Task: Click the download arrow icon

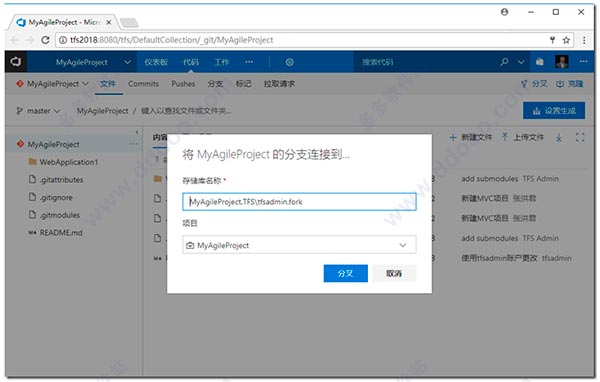Action: click(x=559, y=137)
